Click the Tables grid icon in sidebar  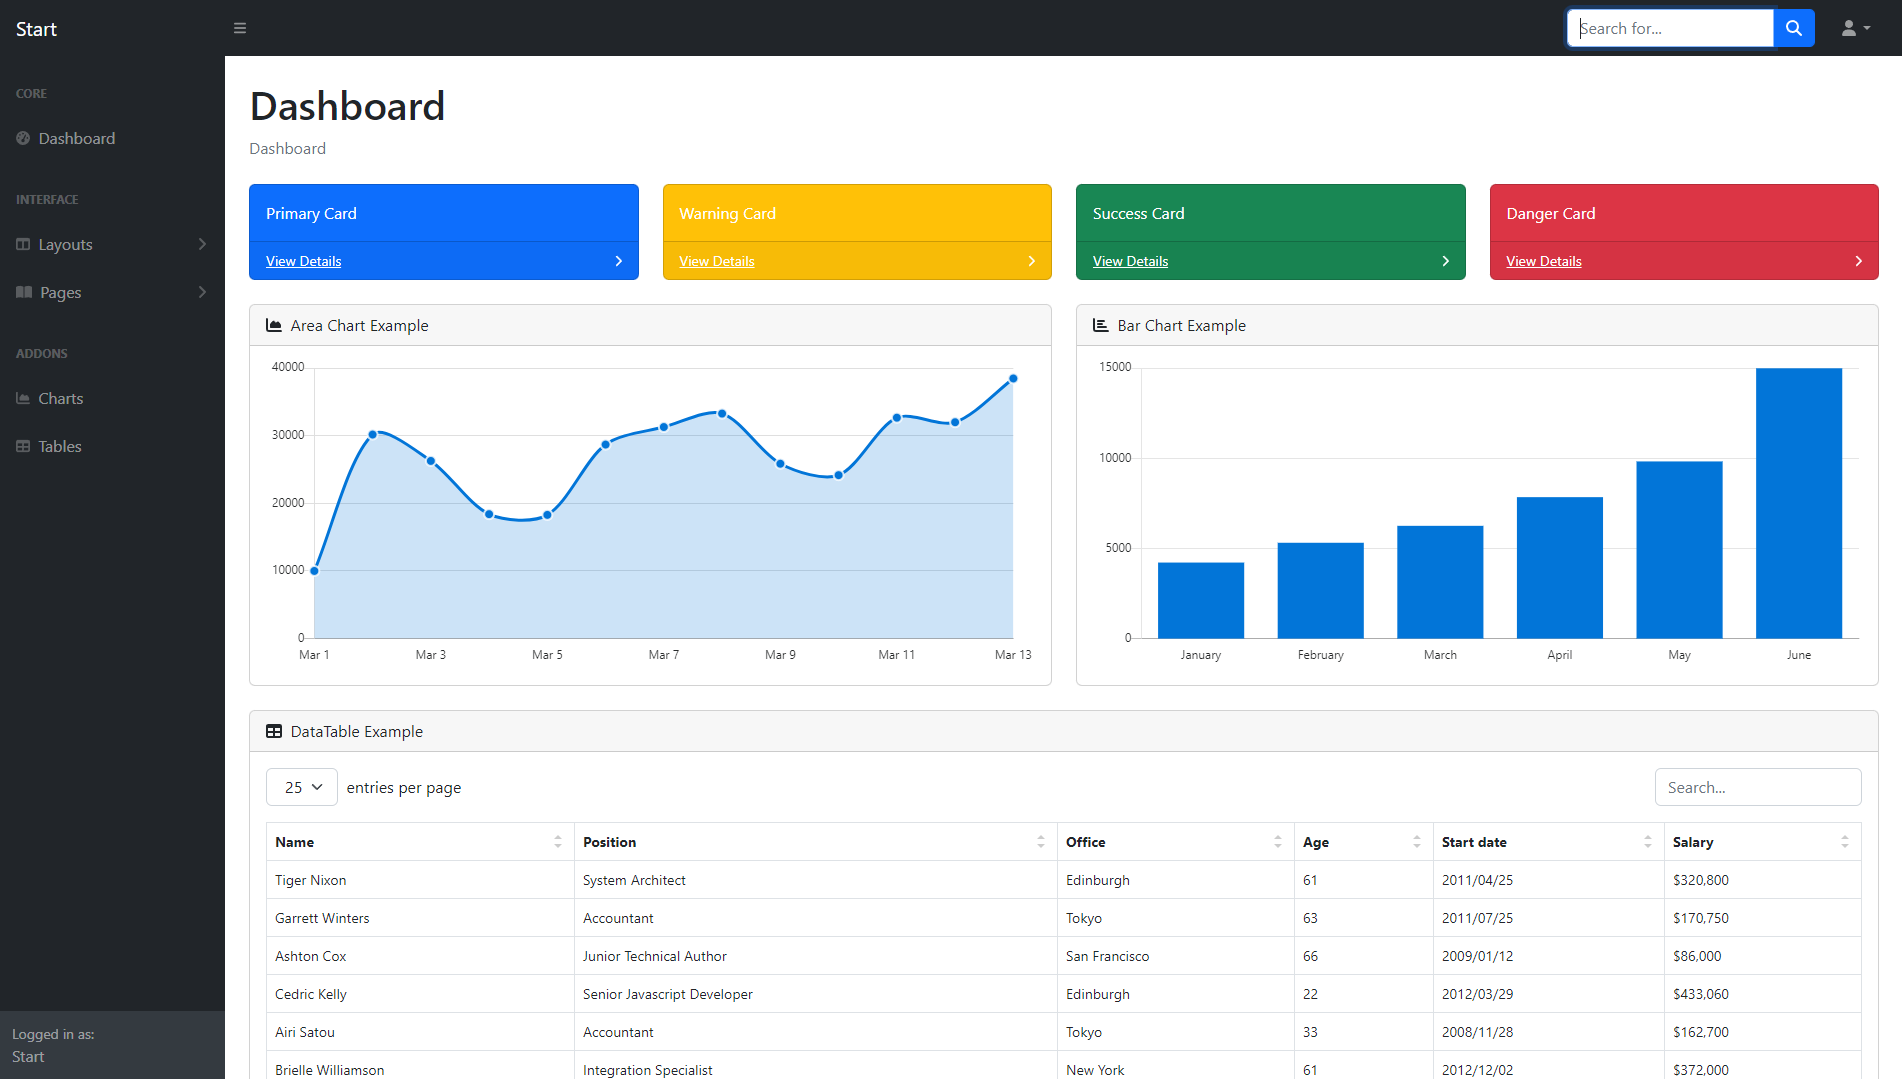(x=23, y=446)
